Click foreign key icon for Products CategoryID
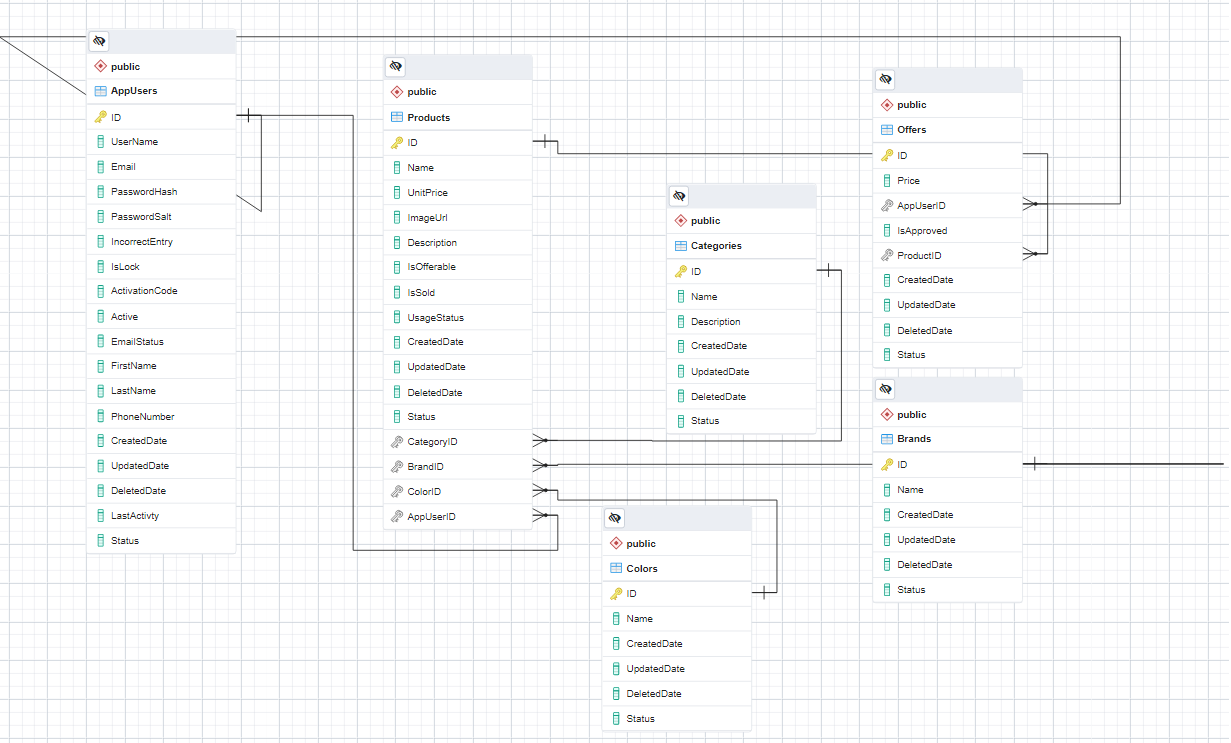The width and height of the screenshot is (1231, 743). click(x=396, y=441)
